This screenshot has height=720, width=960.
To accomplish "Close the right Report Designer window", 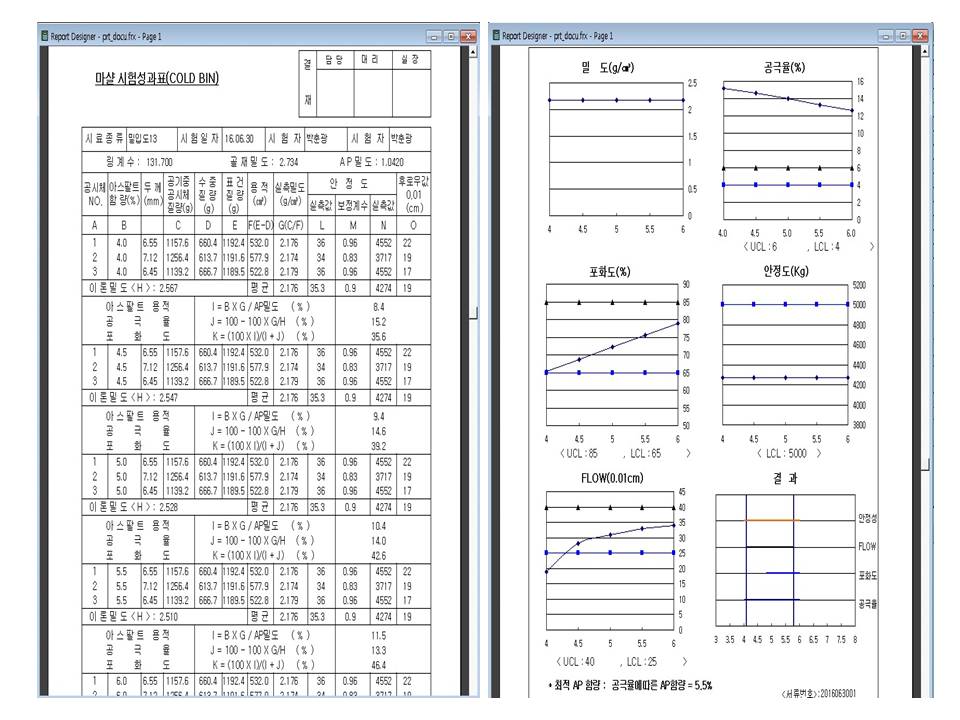I will [920, 36].
